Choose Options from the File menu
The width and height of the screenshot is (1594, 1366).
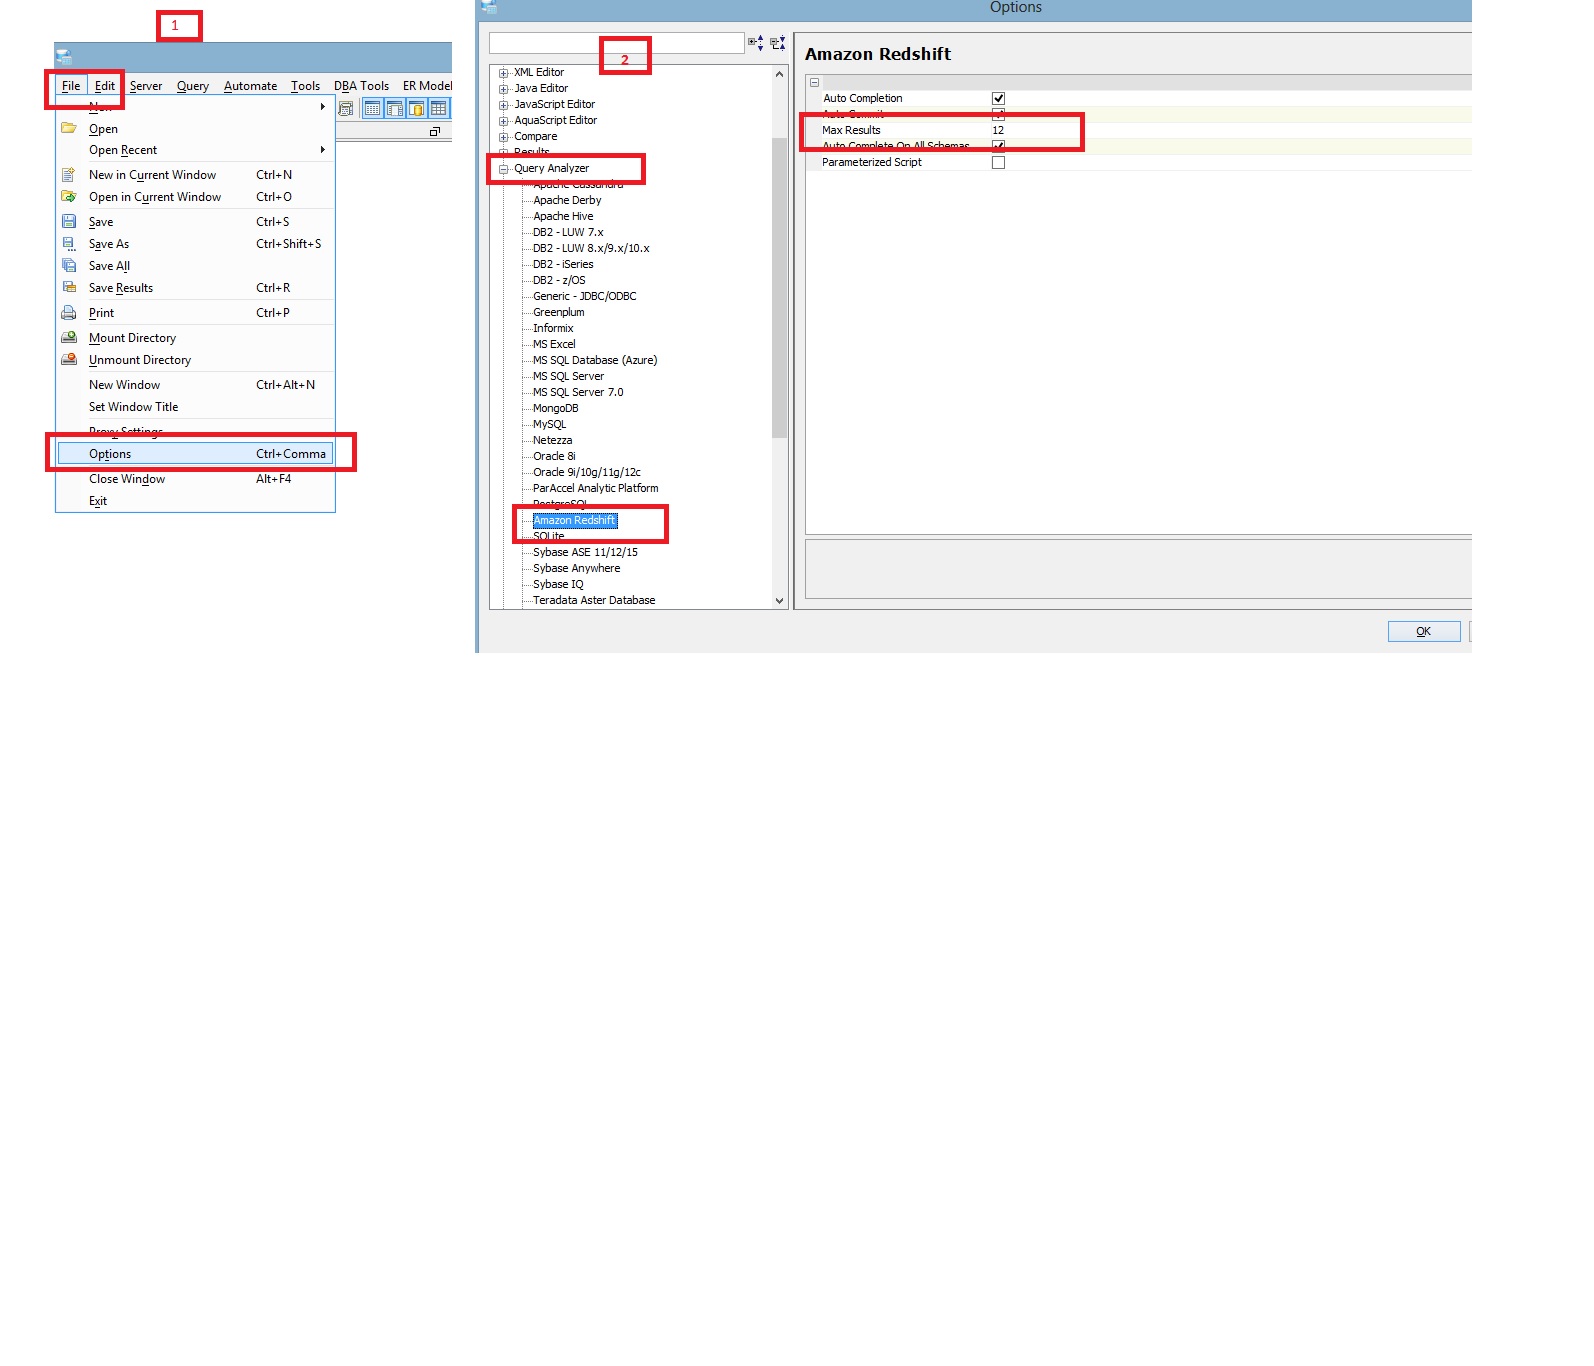click(195, 454)
